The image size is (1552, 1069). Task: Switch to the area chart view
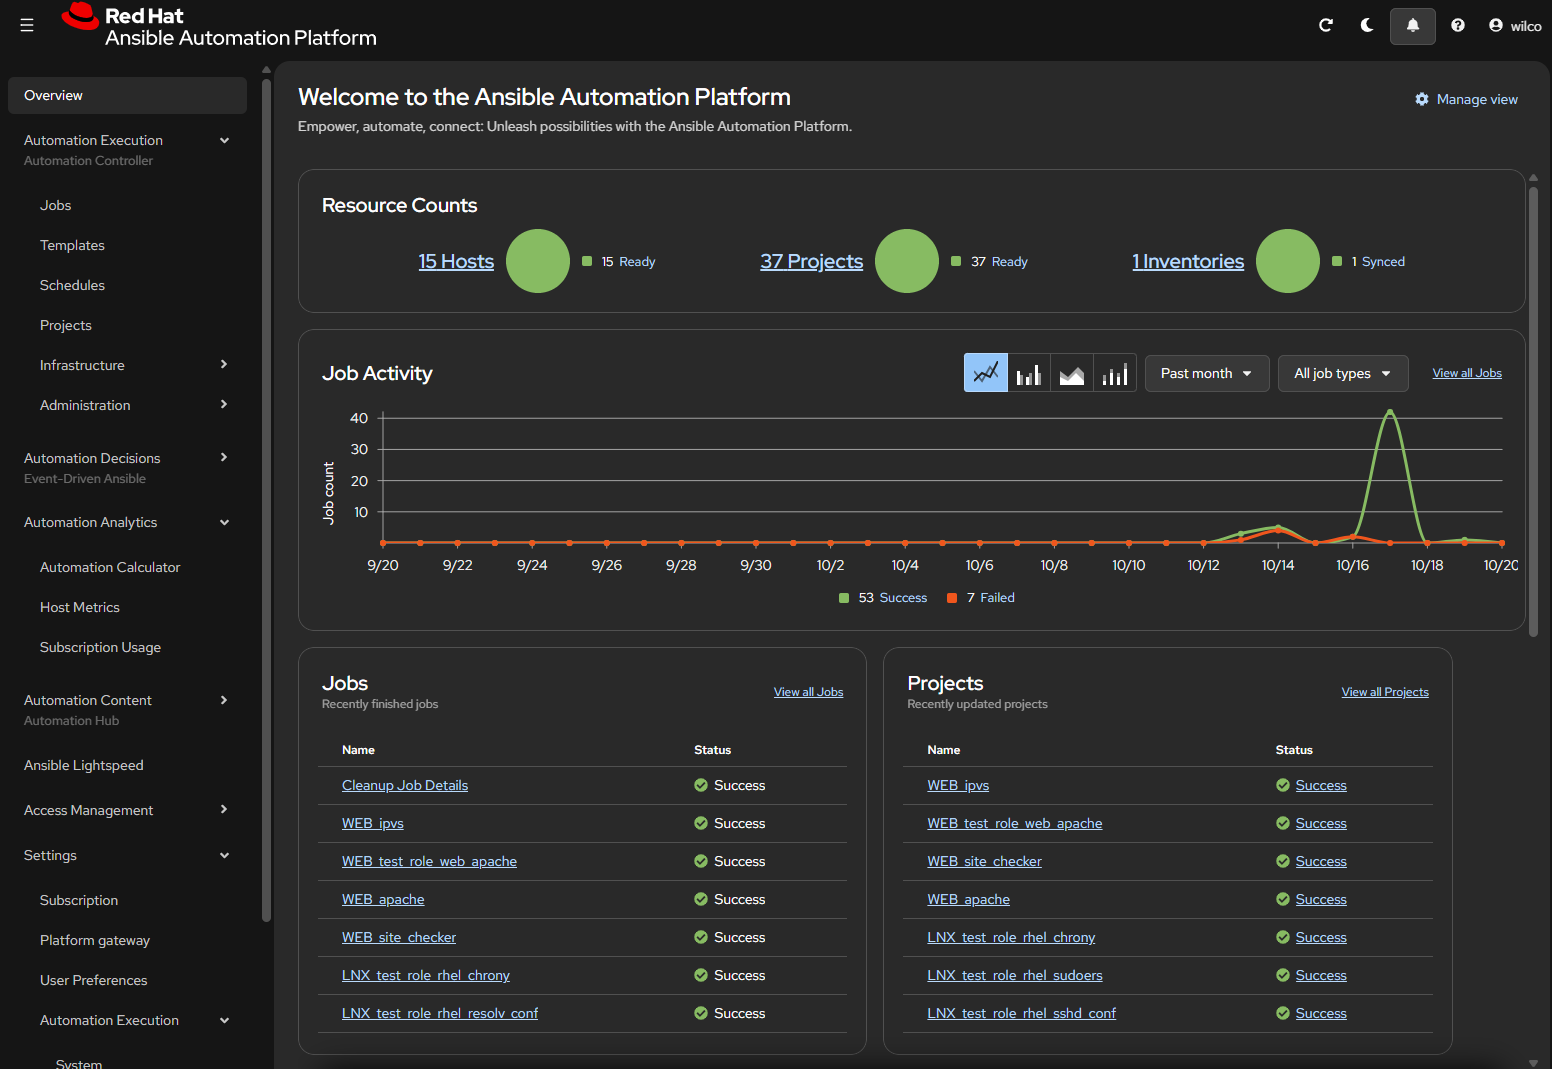pos(1072,373)
